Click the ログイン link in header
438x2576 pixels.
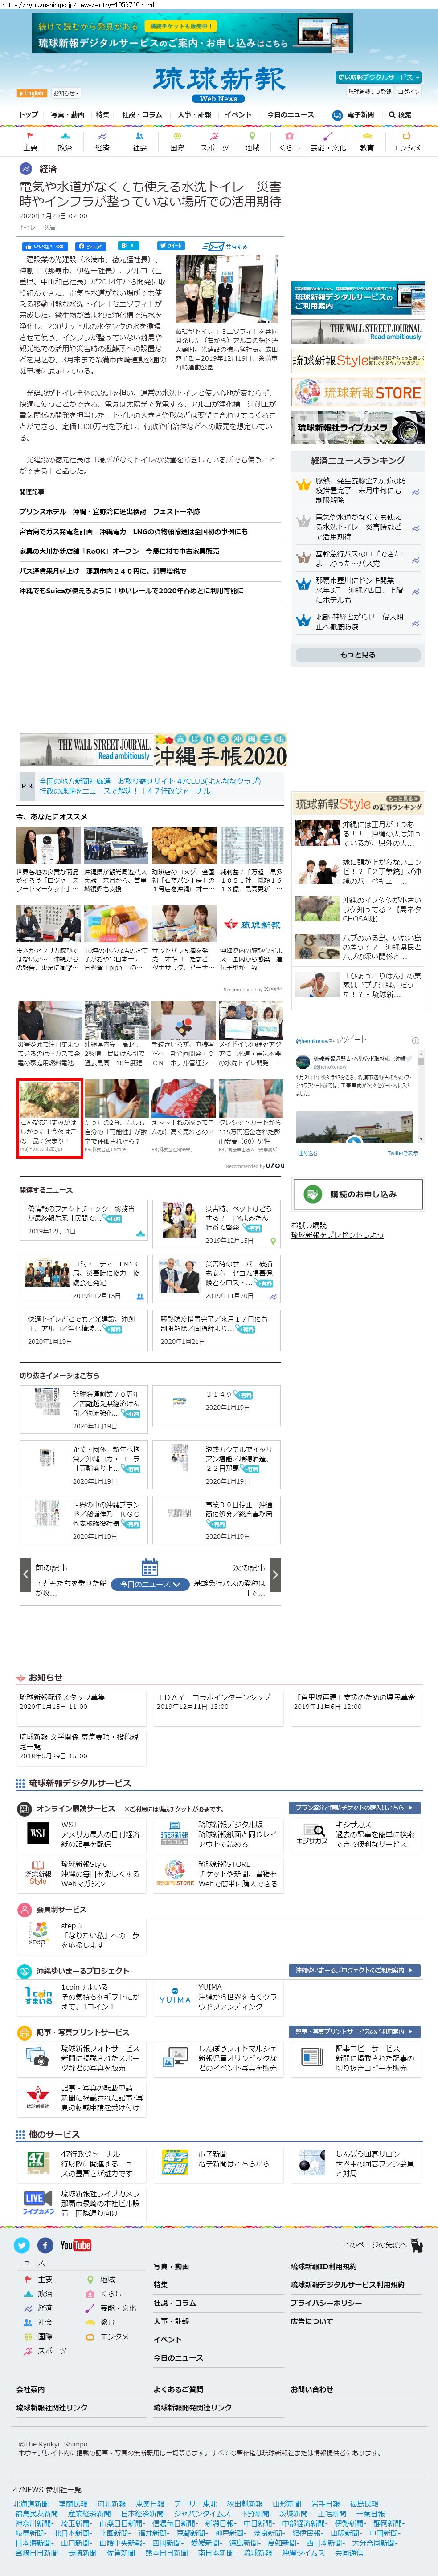409,92
